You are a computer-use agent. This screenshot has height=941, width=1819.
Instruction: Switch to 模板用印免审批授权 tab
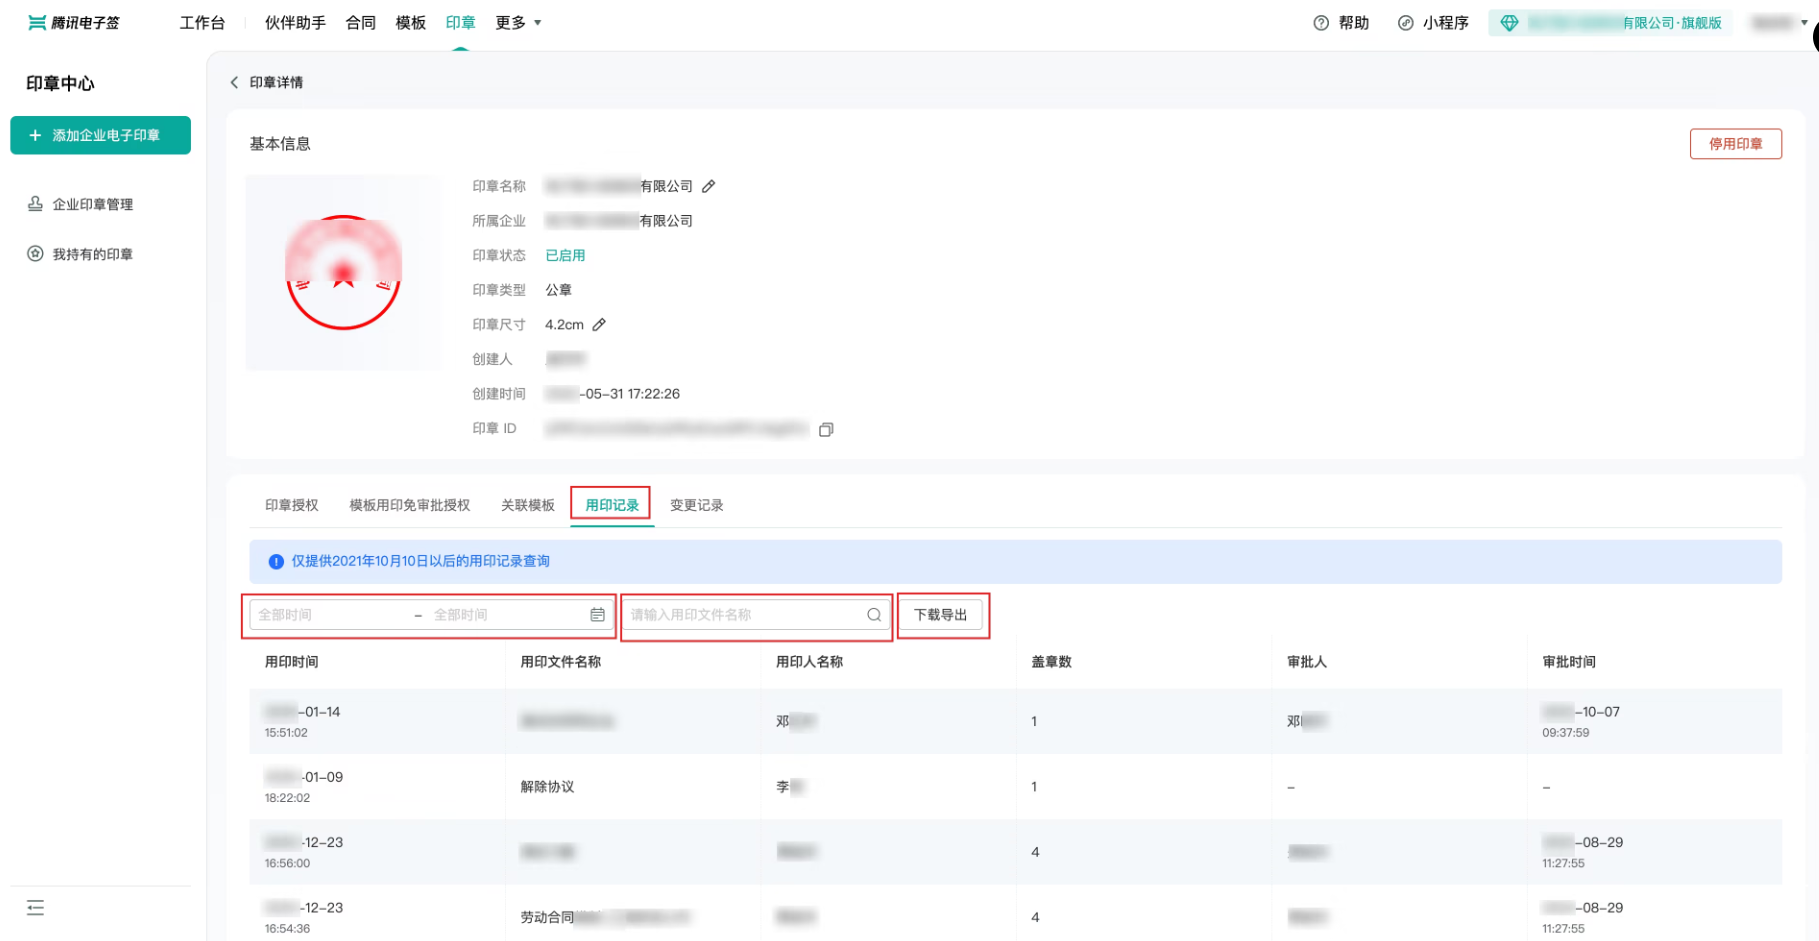point(409,505)
